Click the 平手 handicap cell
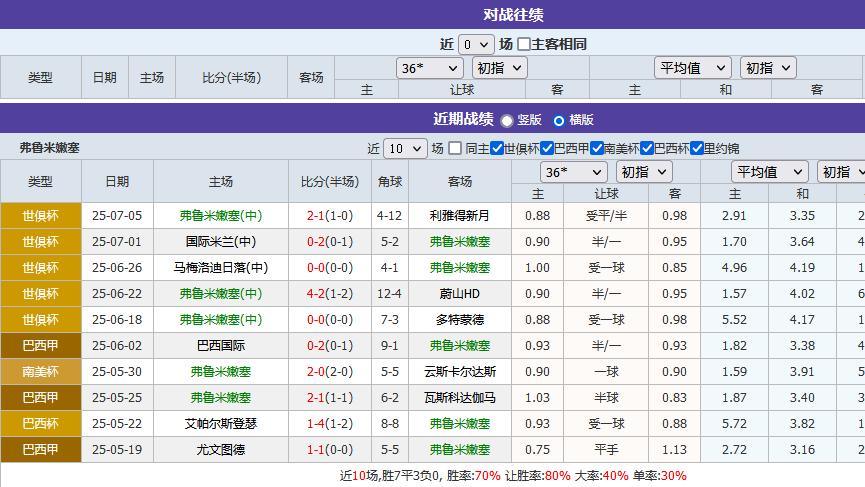 606,449
